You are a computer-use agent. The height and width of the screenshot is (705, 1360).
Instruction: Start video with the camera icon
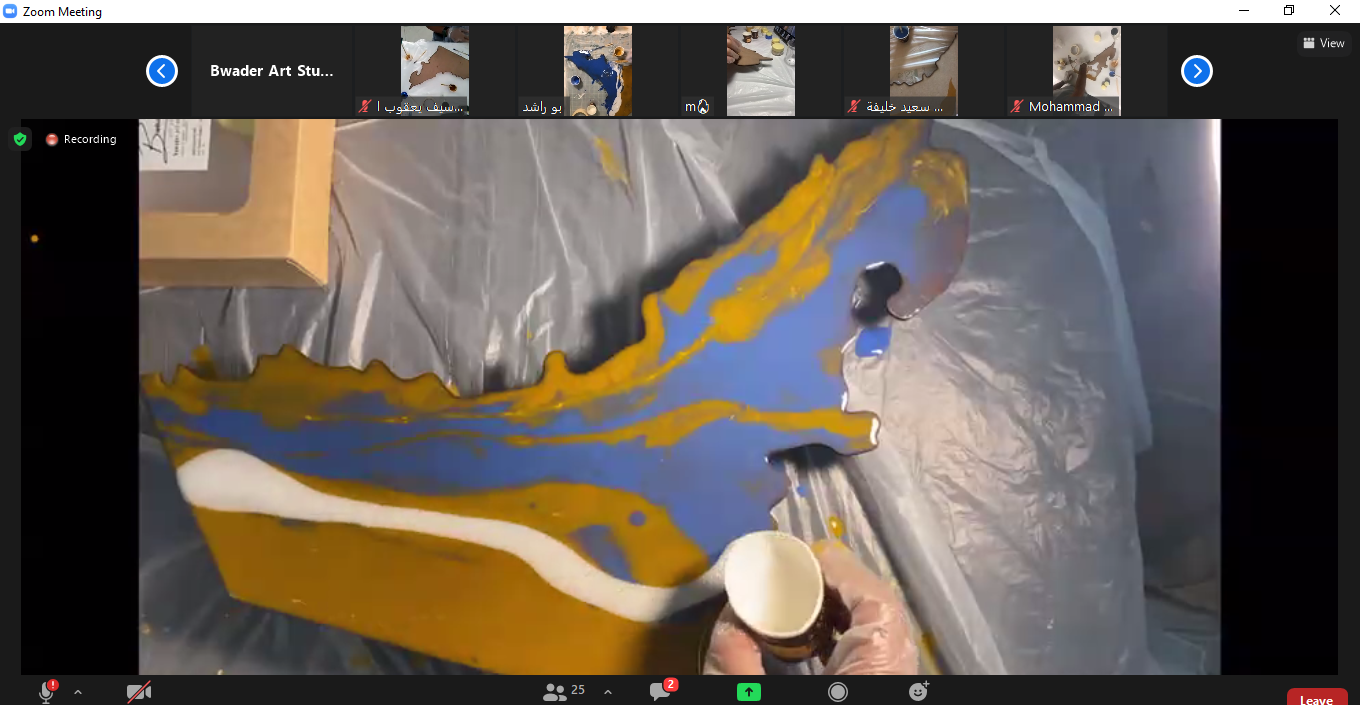[x=138, y=691]
